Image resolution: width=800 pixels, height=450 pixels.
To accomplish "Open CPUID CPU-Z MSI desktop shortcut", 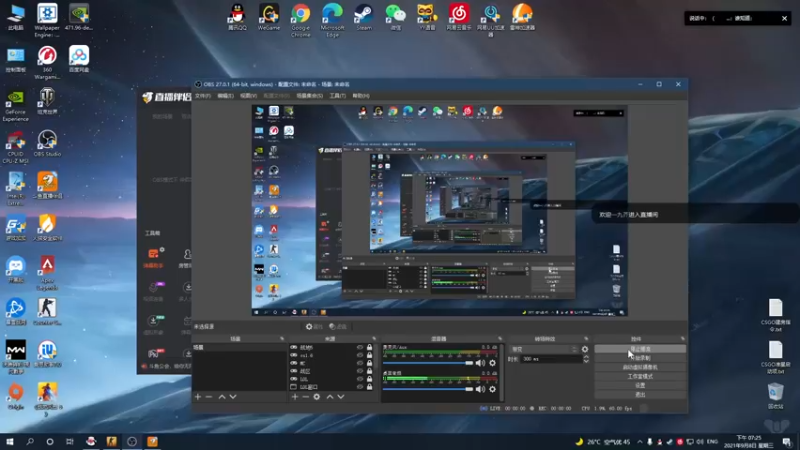I will click(15, 148).
